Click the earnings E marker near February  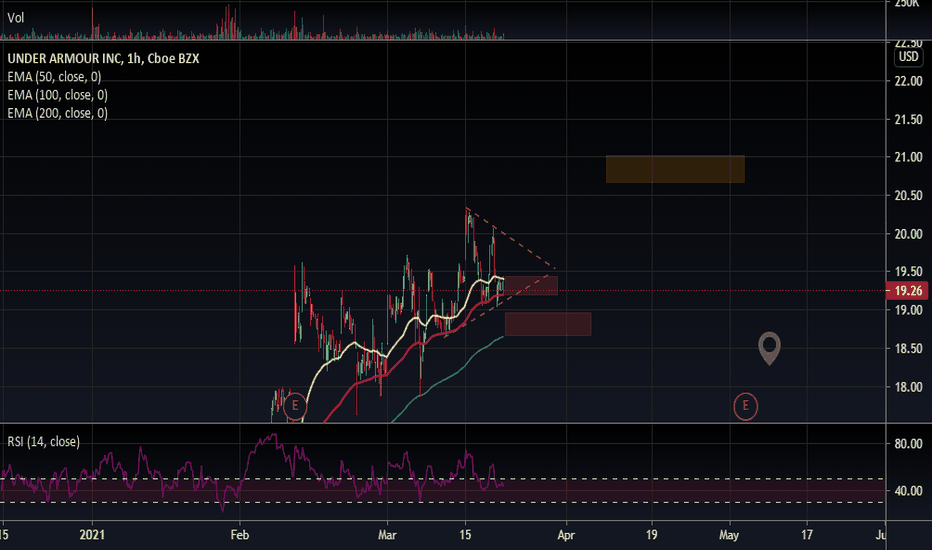pyautogui.click(x=295, y=406)
